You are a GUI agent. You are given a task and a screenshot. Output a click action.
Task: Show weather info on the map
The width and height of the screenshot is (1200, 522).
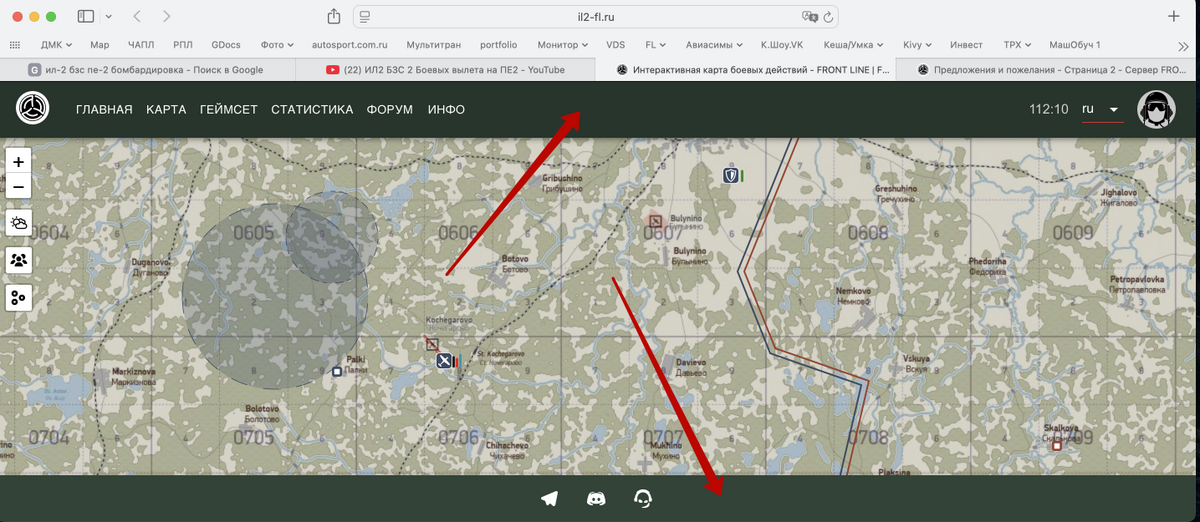[x=19, y=222]
